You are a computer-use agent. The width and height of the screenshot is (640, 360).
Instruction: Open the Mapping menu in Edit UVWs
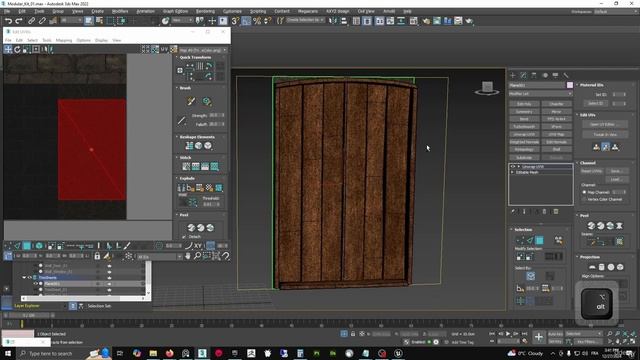pyautogui.click(x=64, y=40)
